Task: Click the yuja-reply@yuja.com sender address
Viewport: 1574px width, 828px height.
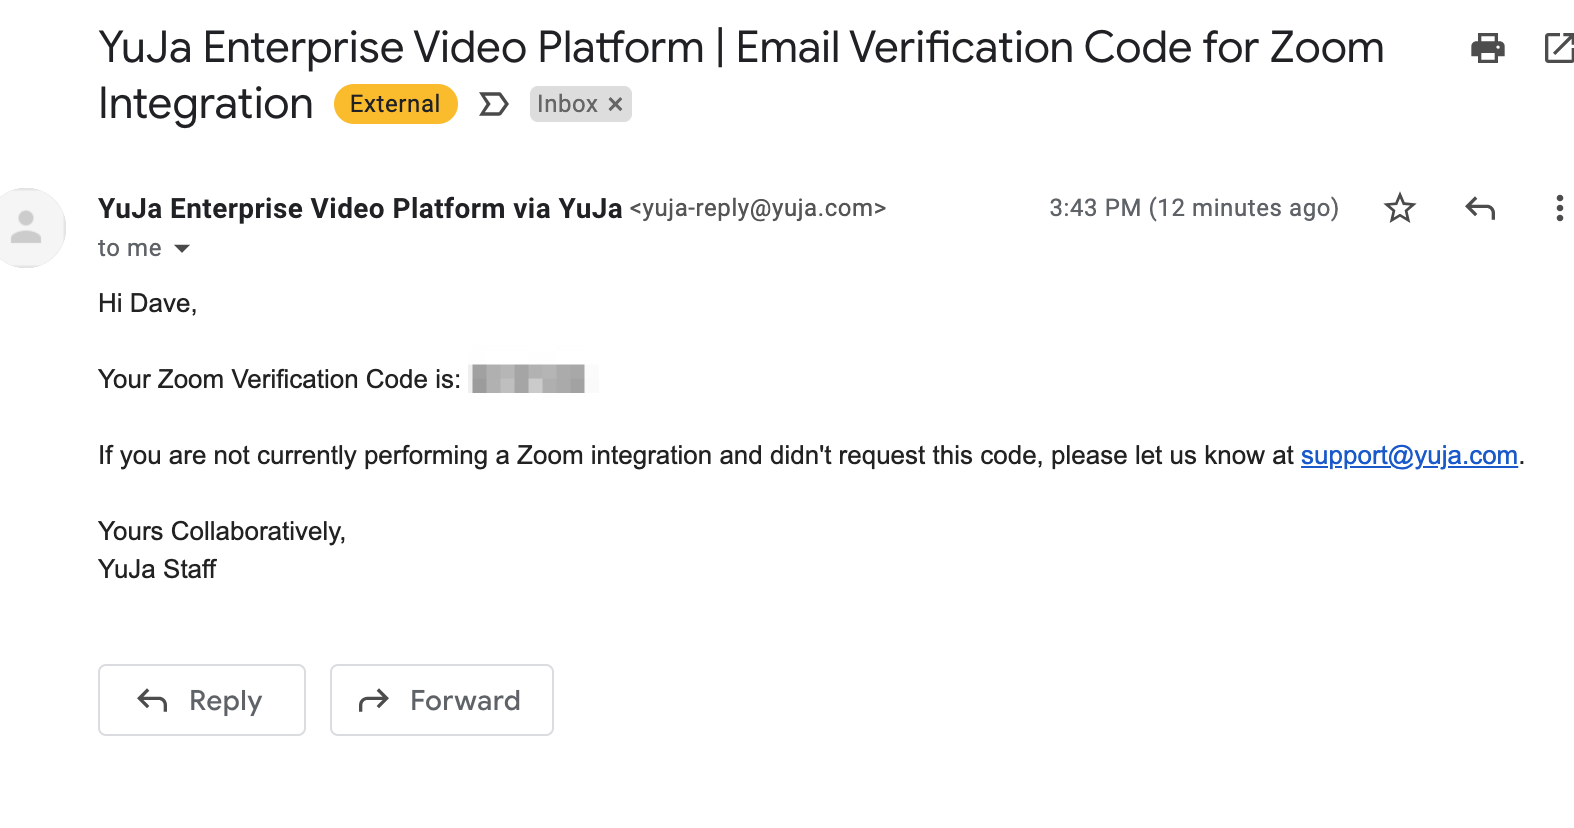Action: pos(758,208)
